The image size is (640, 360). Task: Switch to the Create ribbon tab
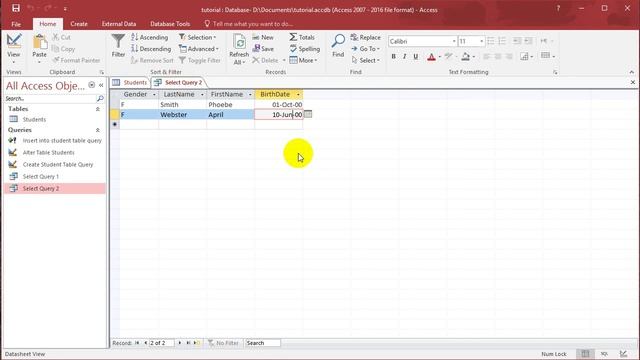coord(79,24)
